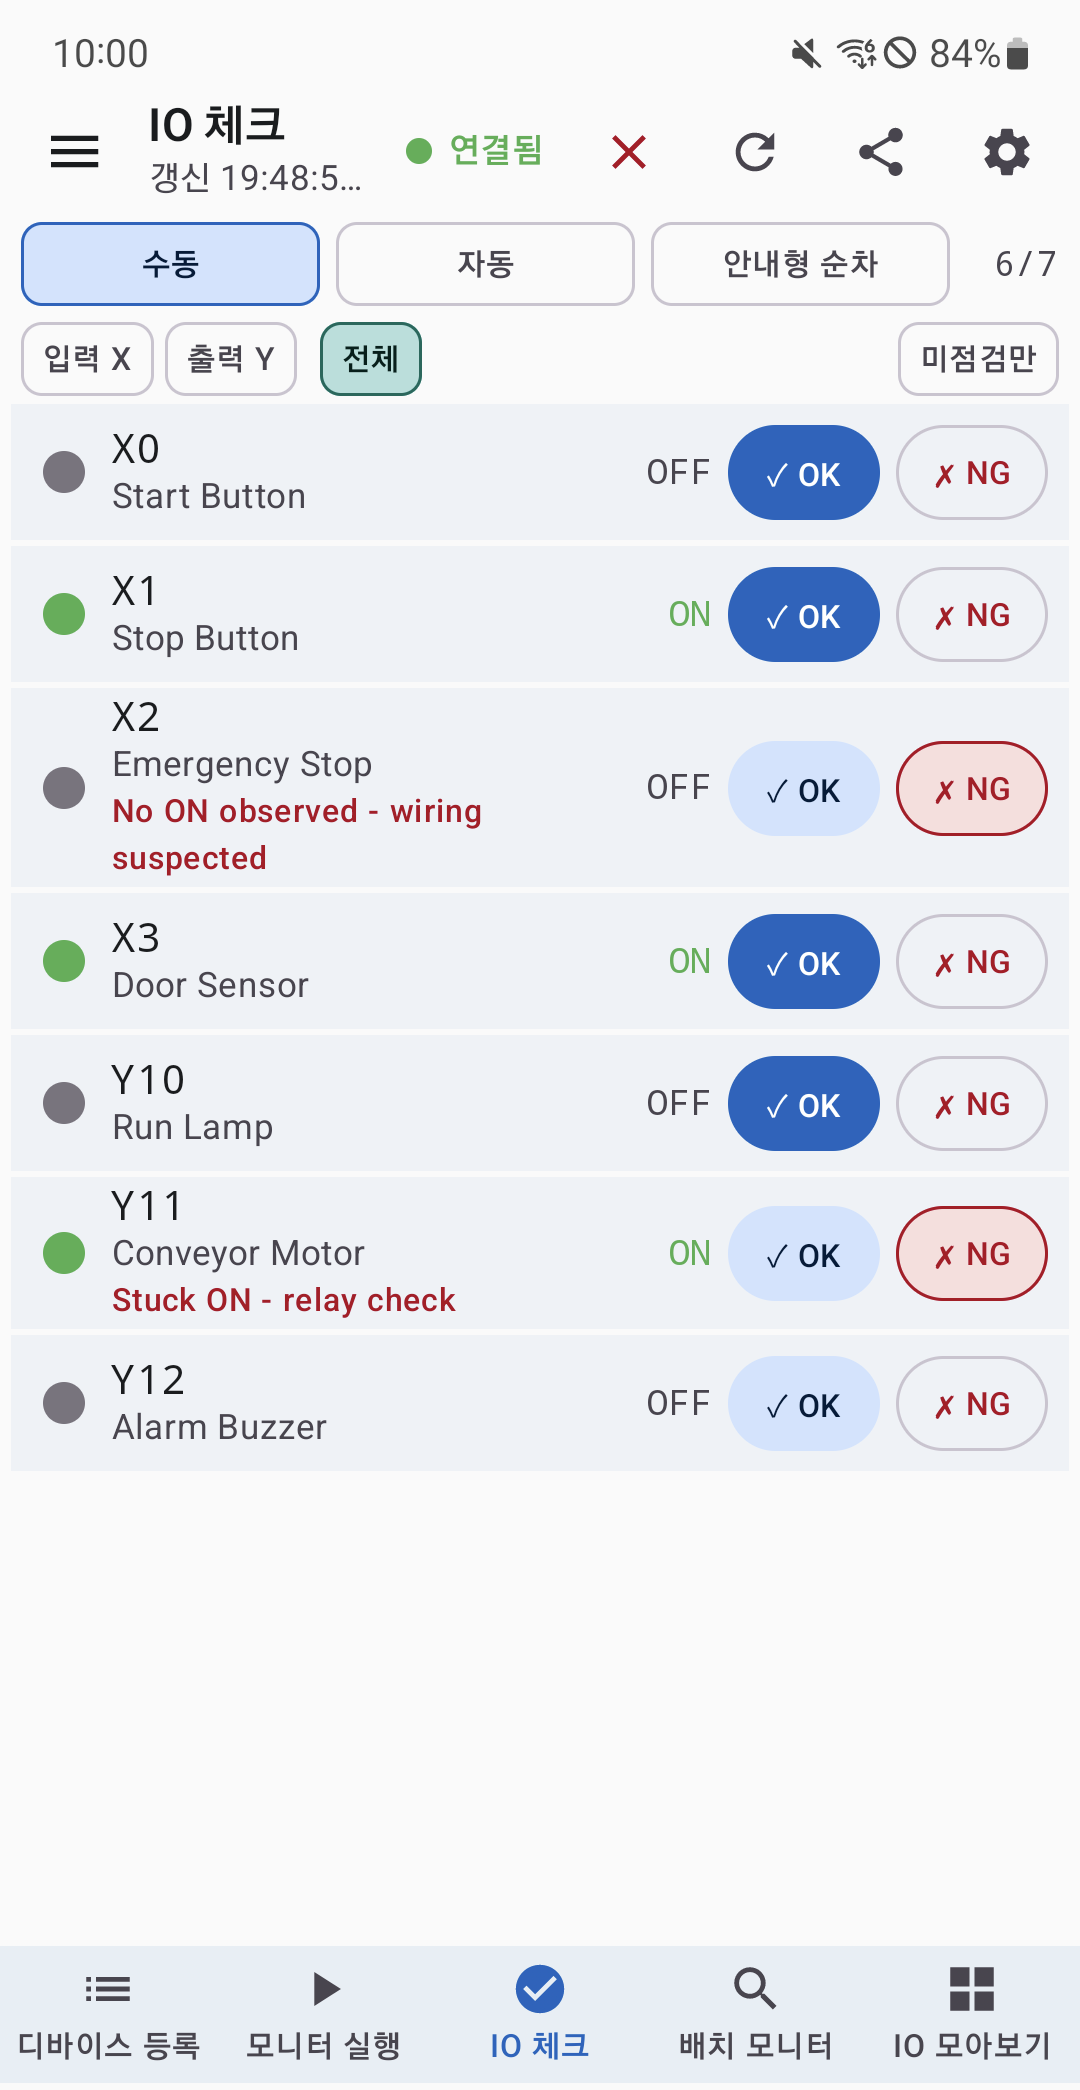Tap the X3 Door Sensor row

tap(540, 961)
